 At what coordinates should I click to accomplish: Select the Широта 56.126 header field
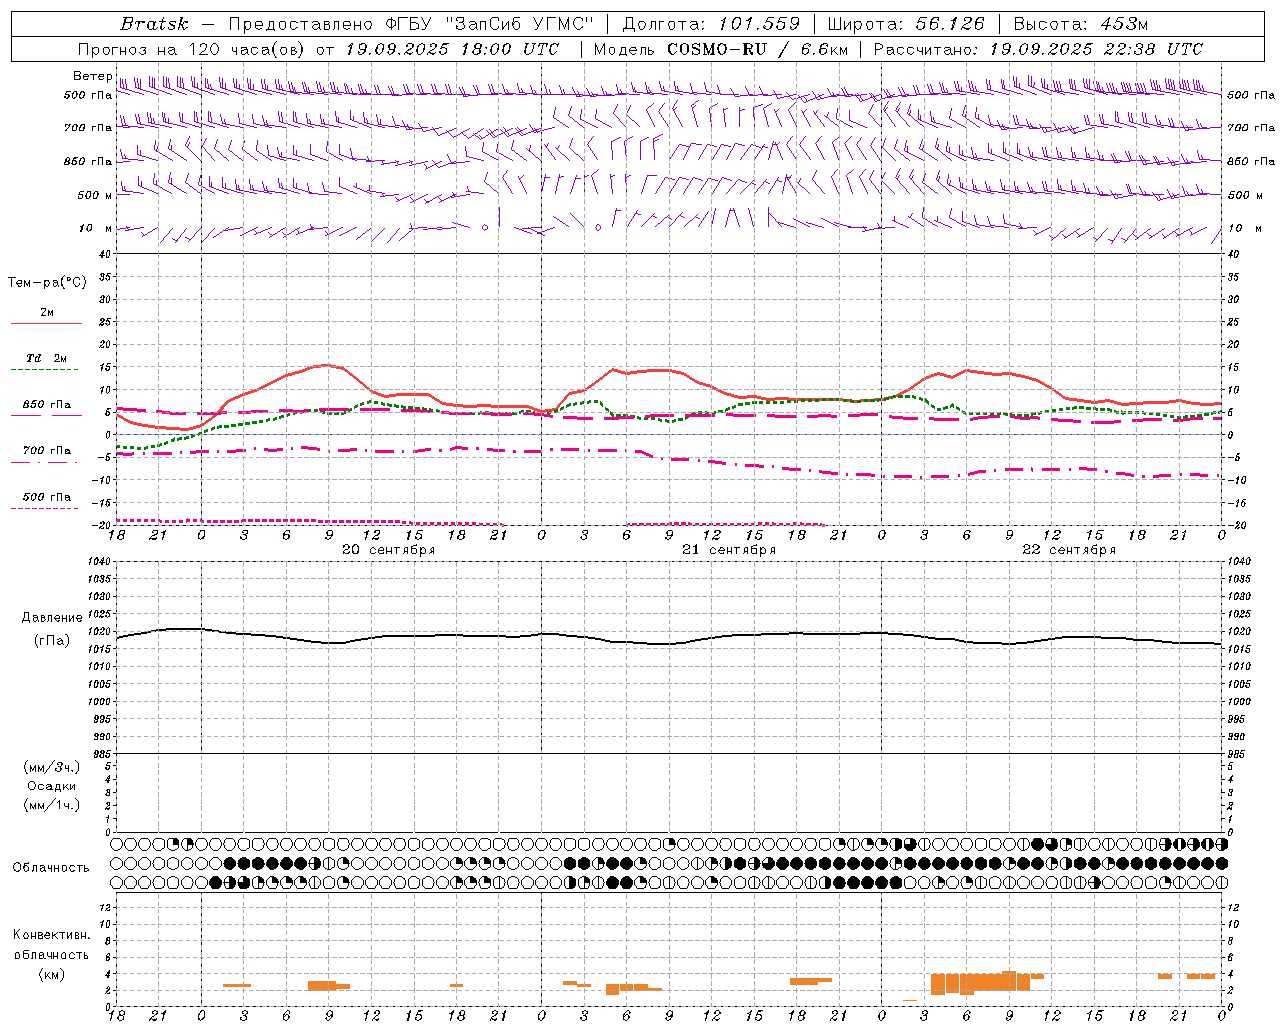tap(906, 24)
